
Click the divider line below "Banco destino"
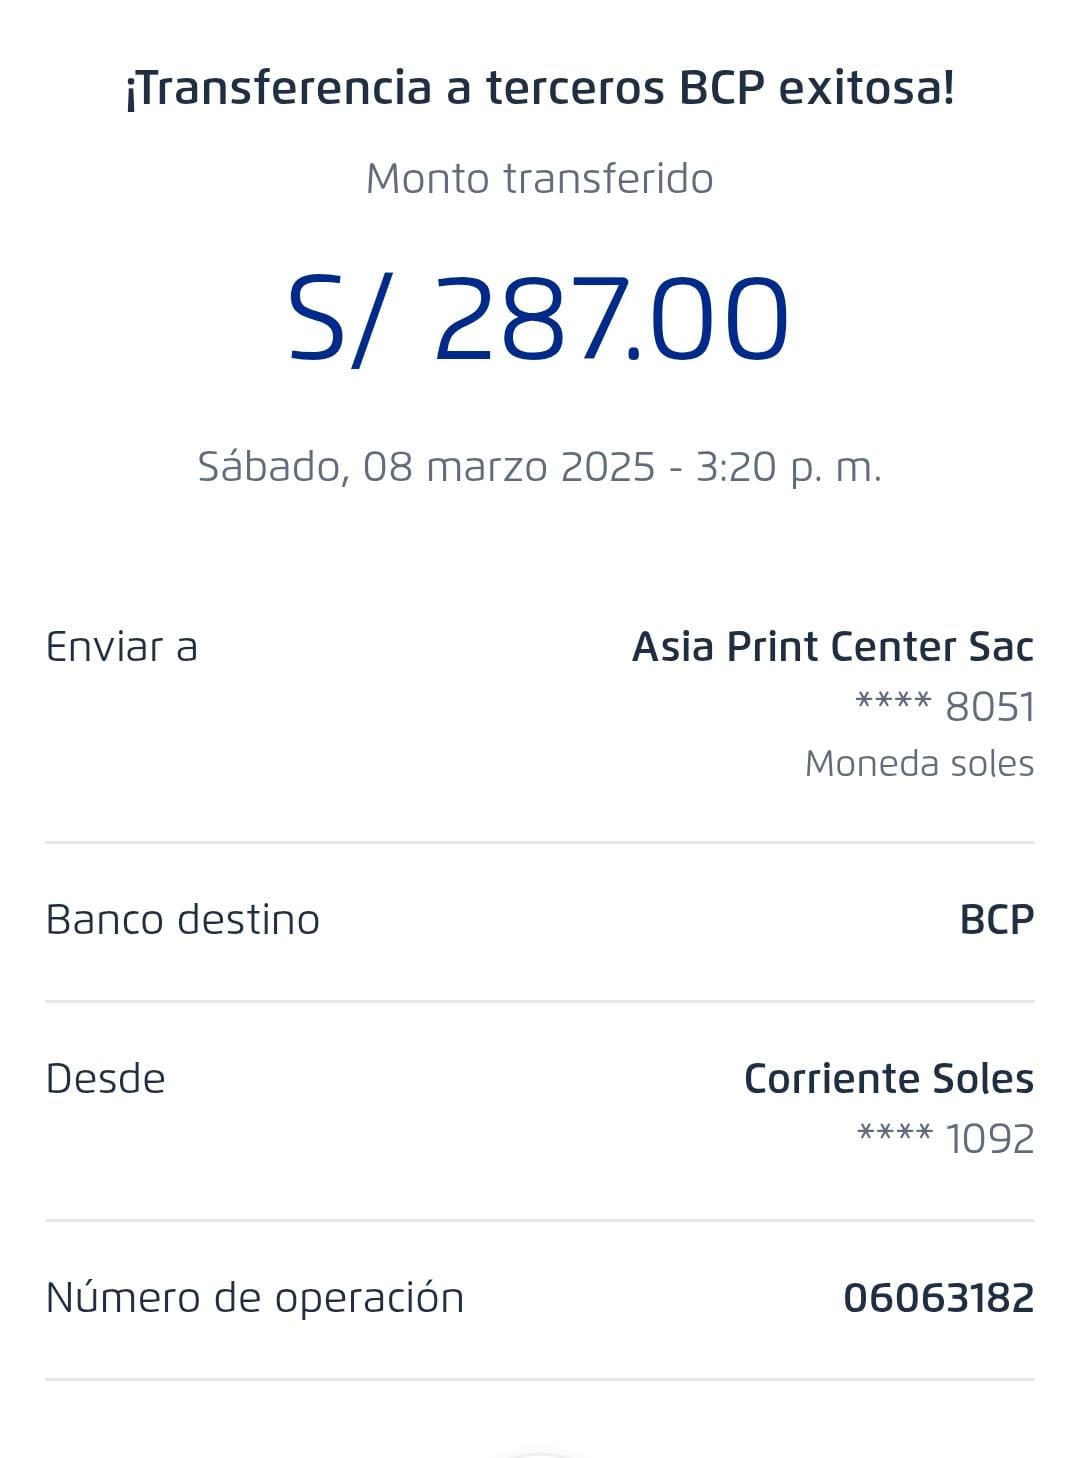click(x=540, y=1001)
